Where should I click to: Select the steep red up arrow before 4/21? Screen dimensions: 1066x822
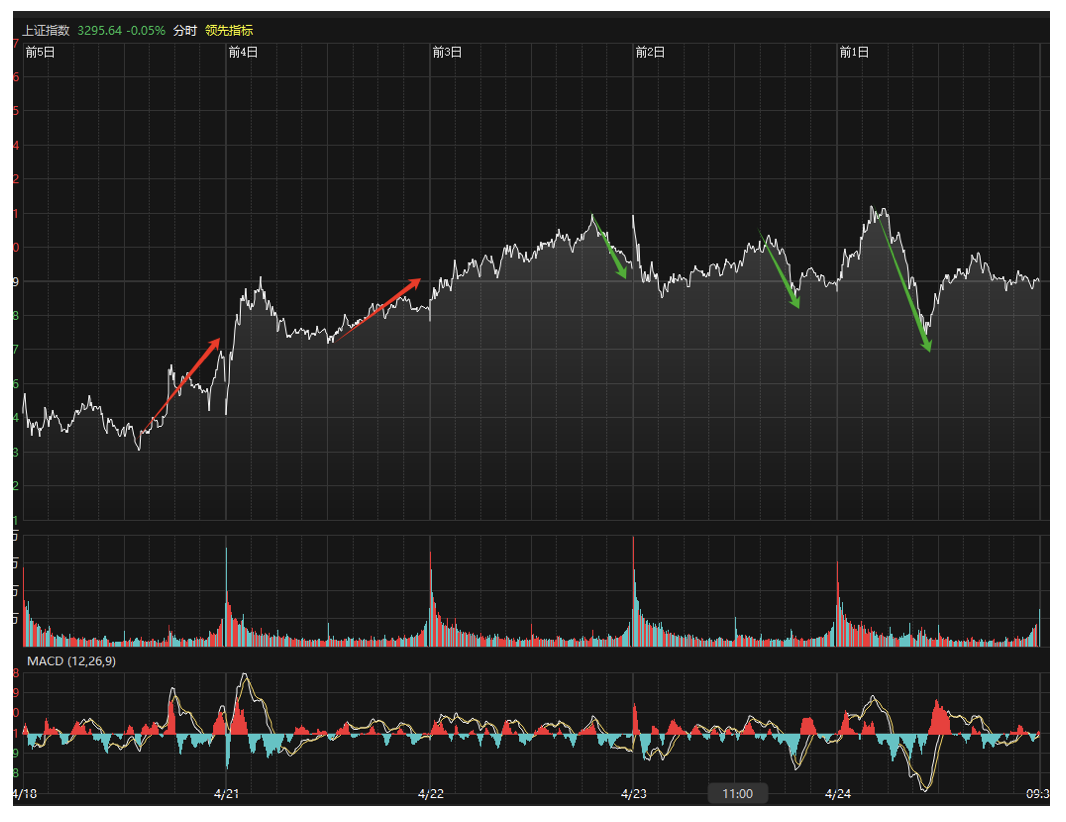click(x=182, y=385)
